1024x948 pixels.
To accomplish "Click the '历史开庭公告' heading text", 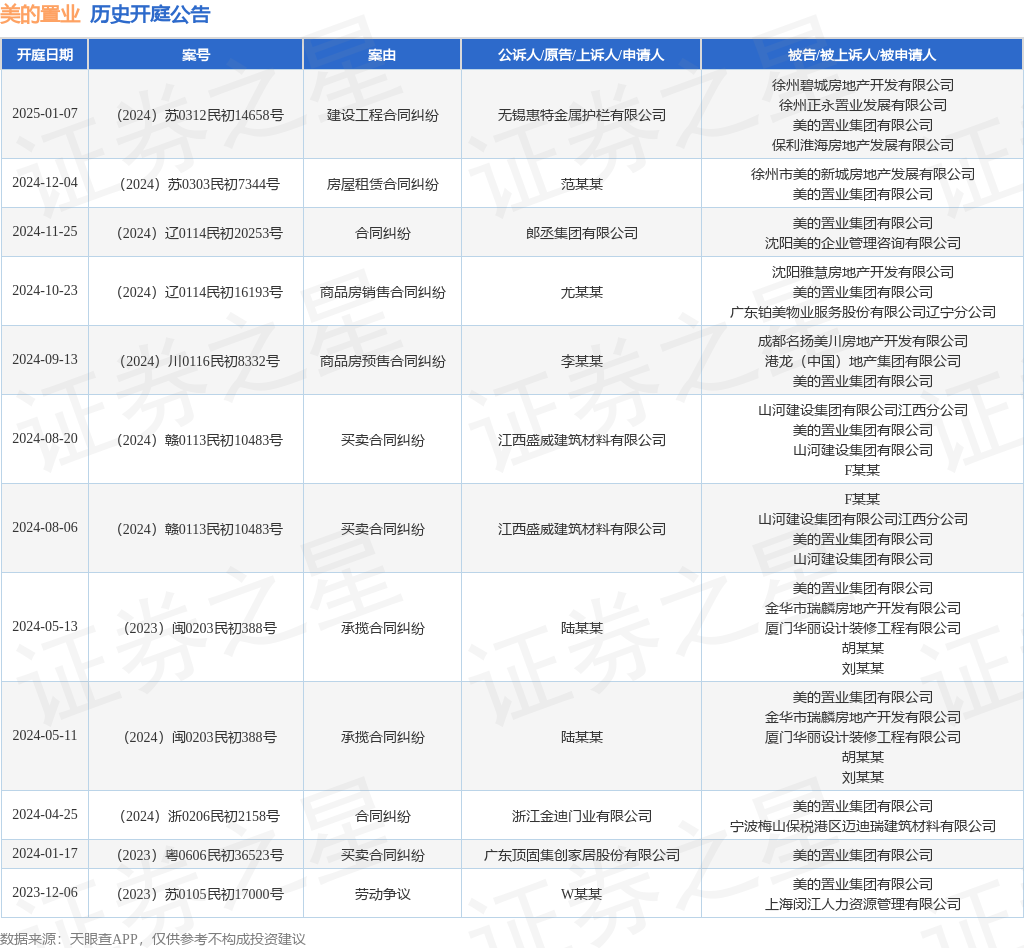I will [x=150, y=14].
